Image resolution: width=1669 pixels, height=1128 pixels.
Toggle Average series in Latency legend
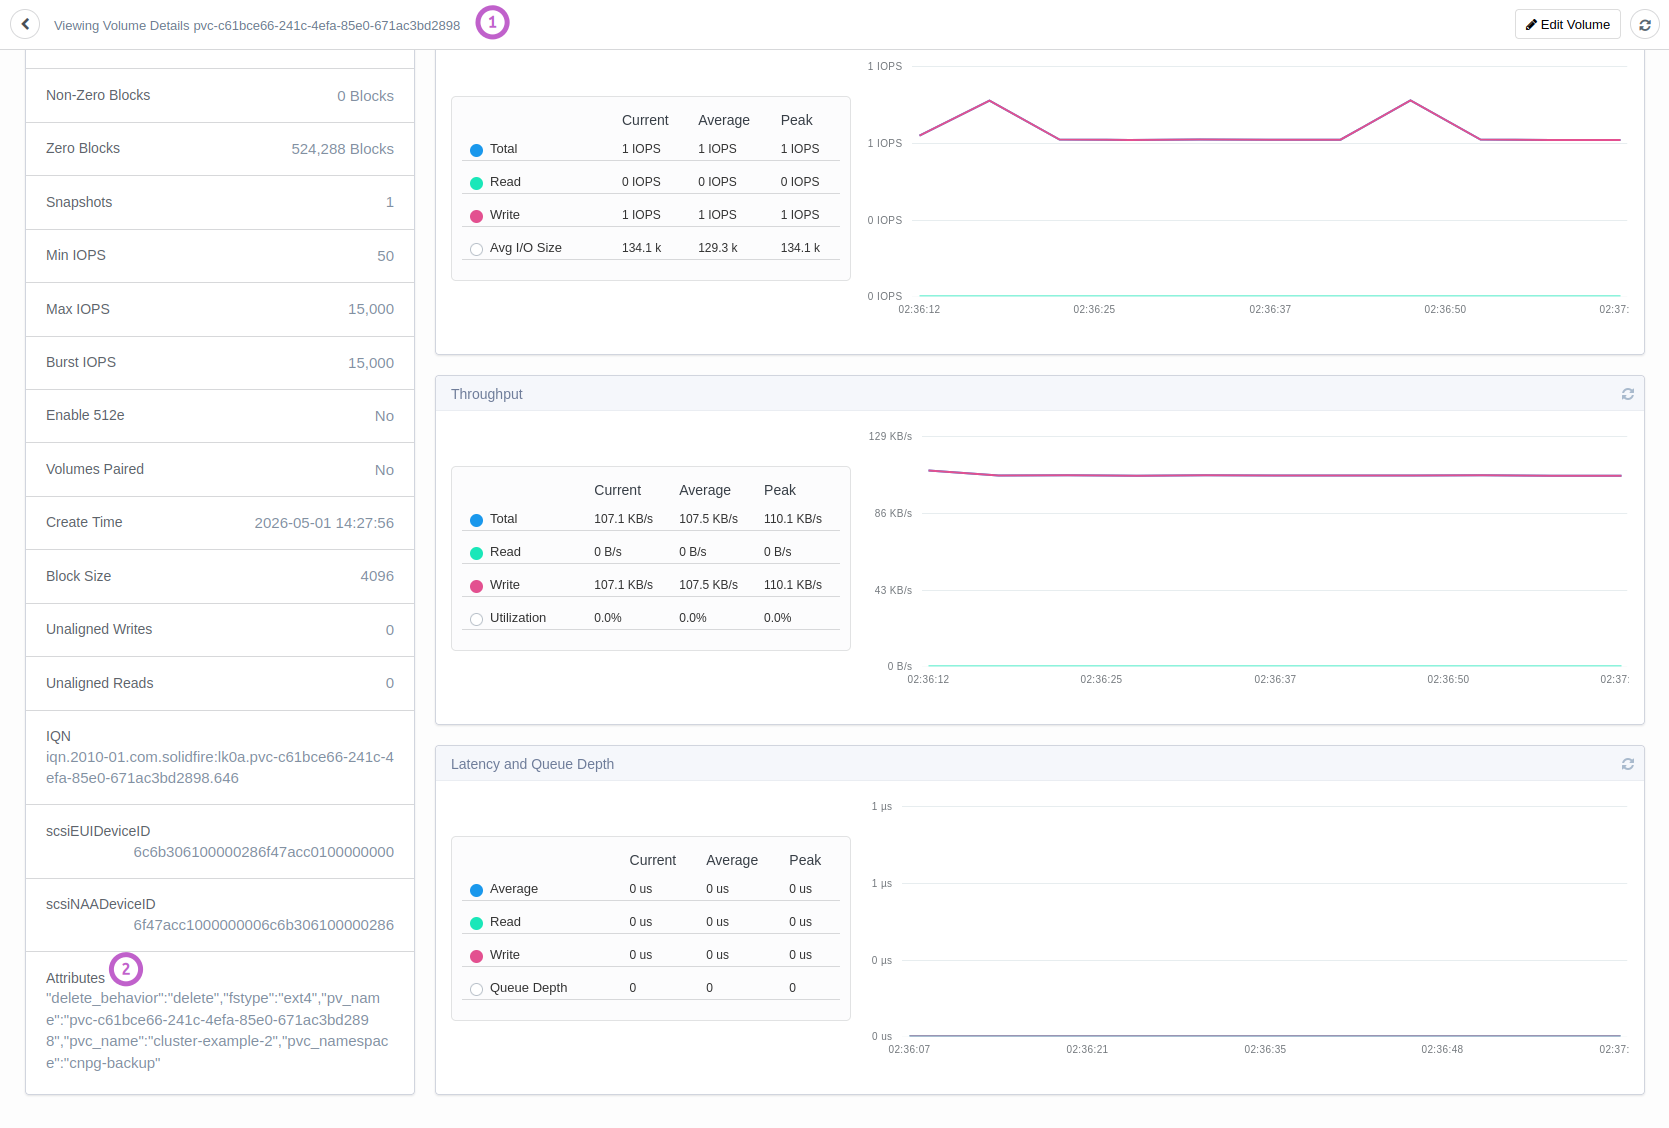coord(477,890)
